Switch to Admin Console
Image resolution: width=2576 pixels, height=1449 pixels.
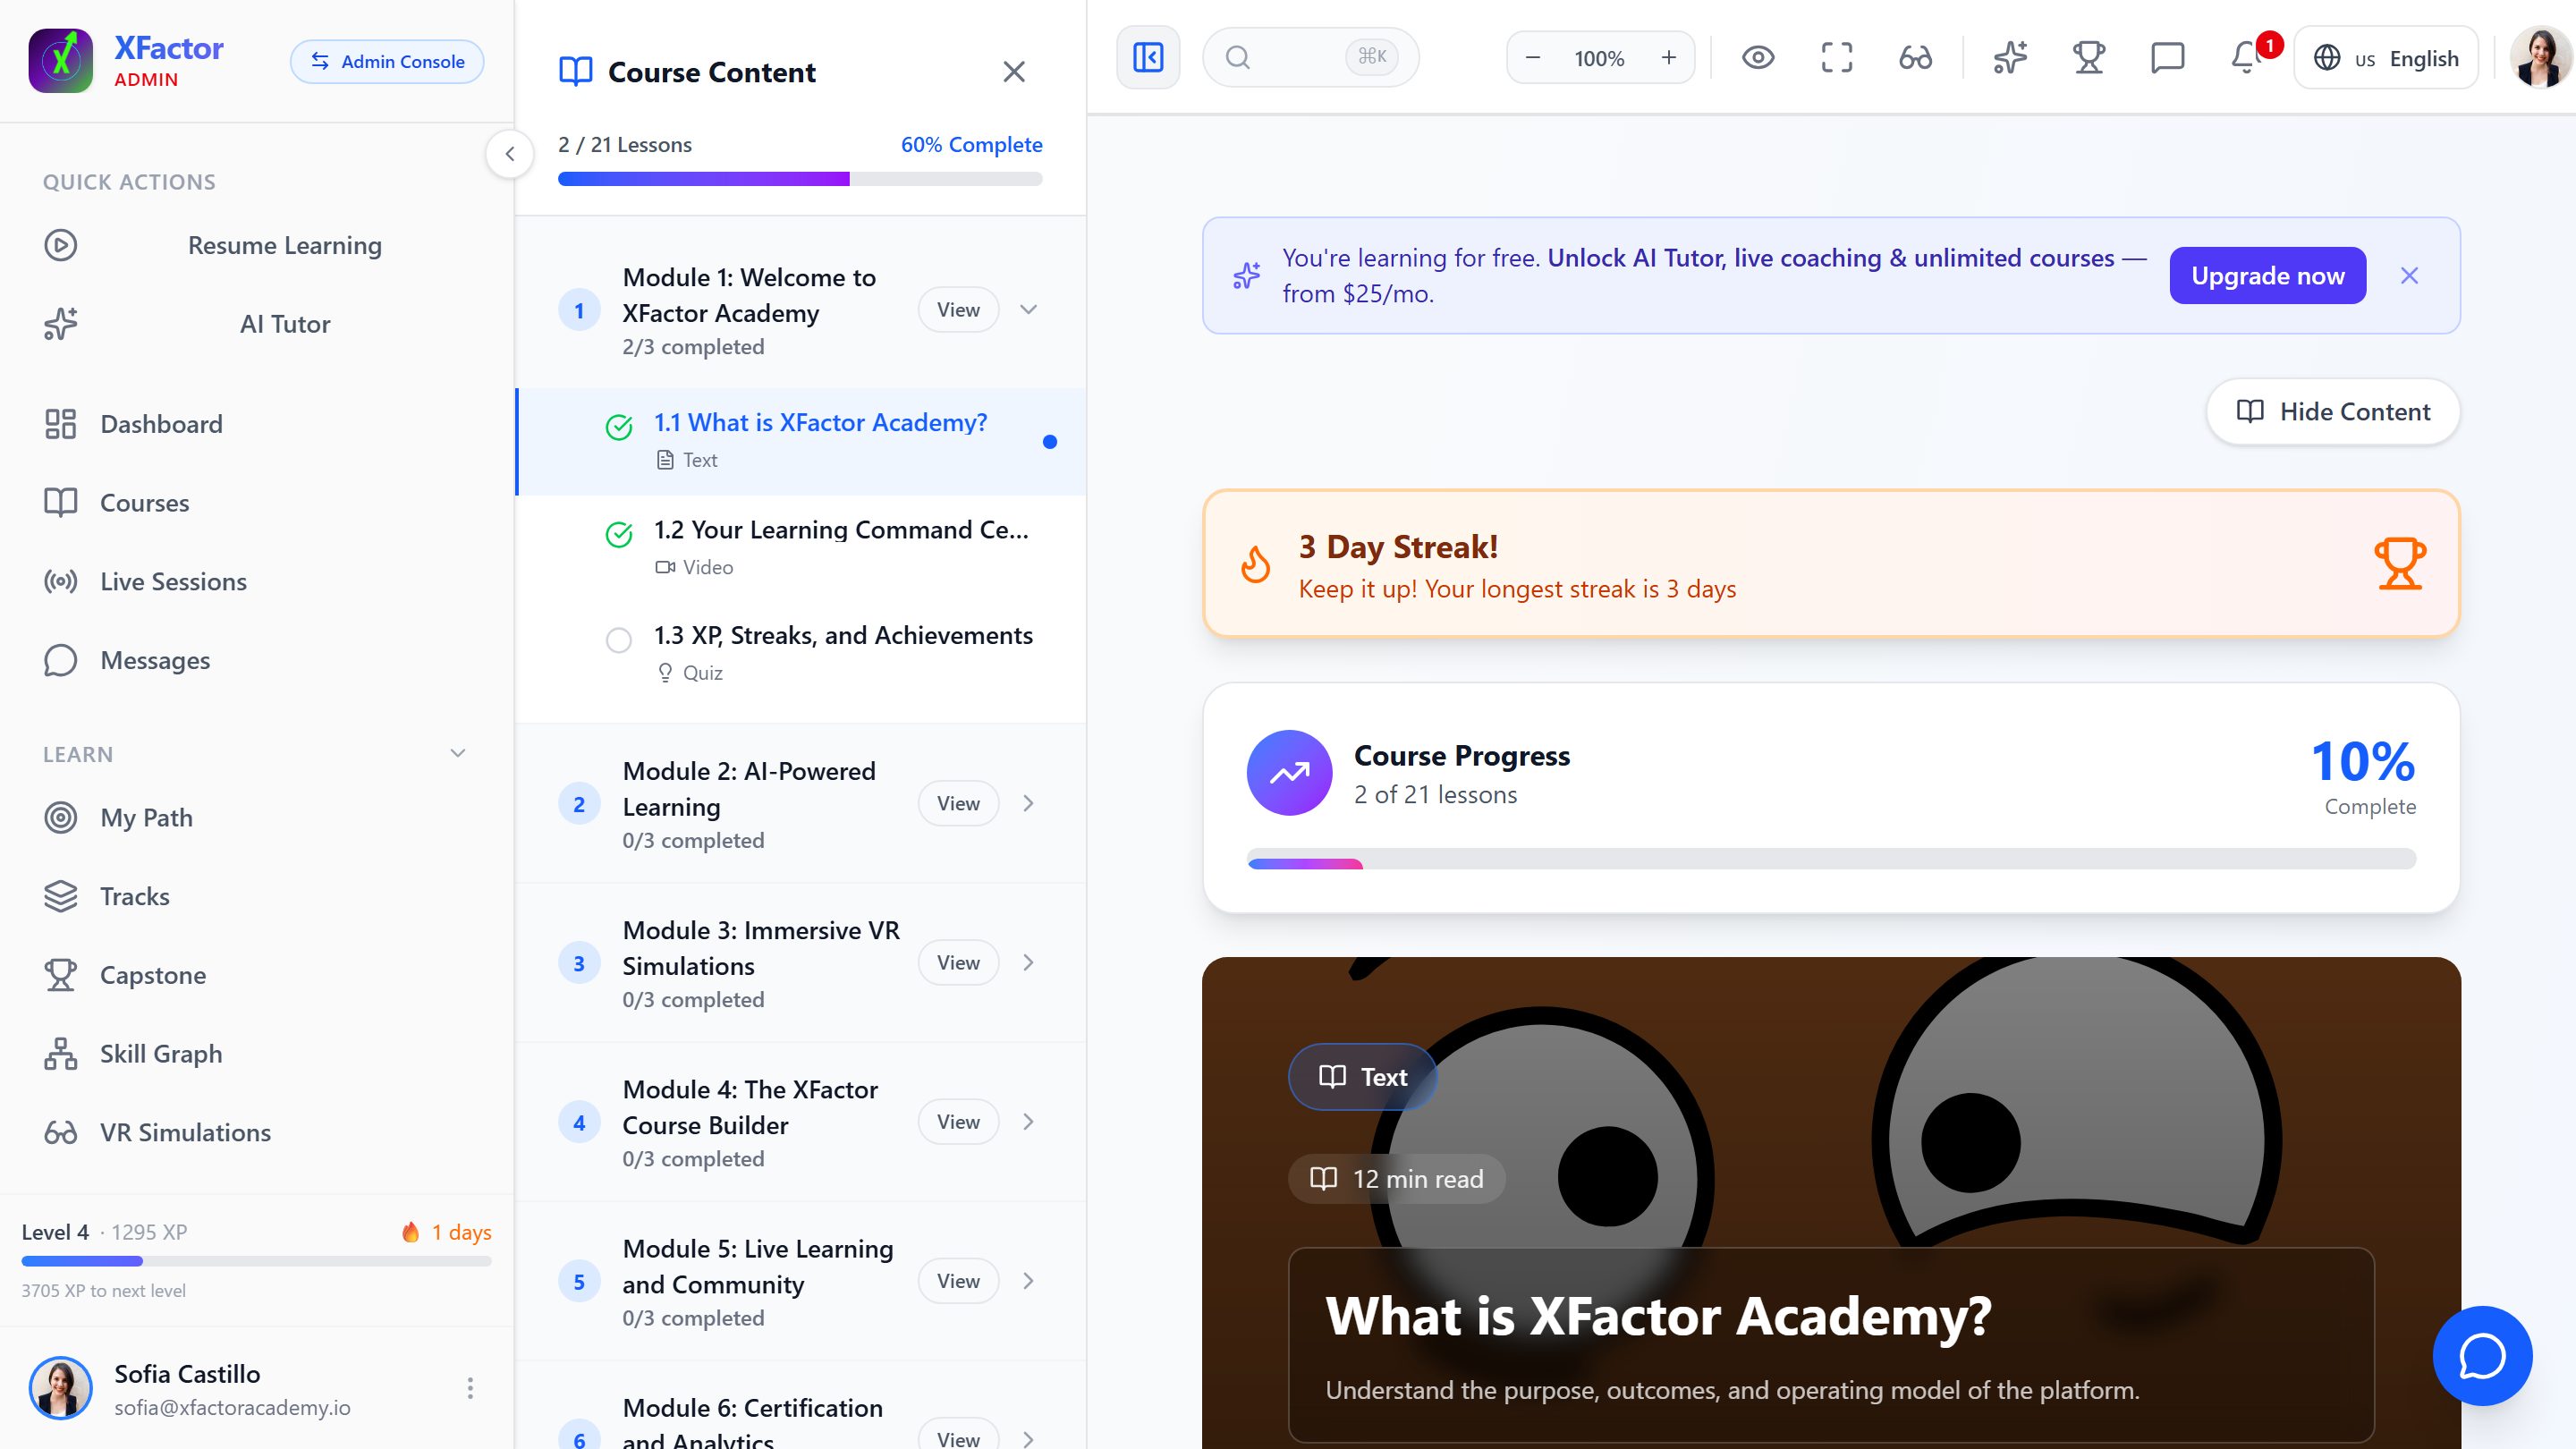[x=387, y=61]
